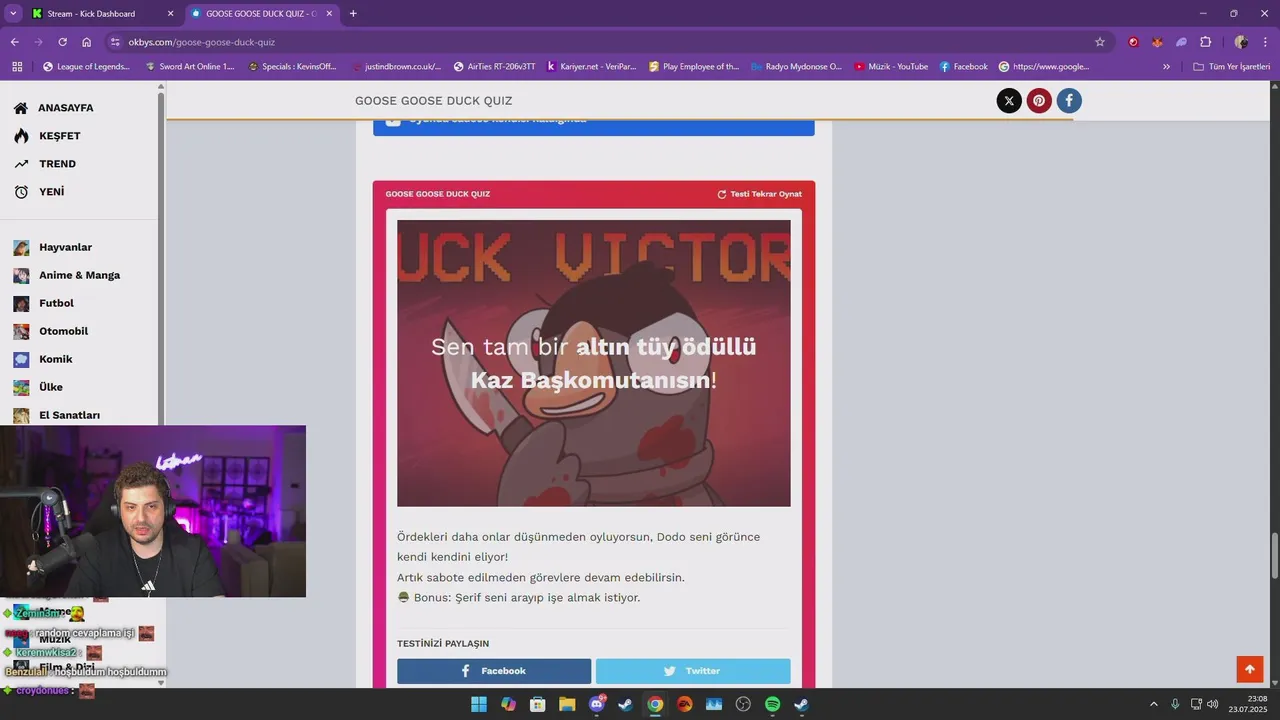
Task: Click Testi Tekrar Oynat to replay quiz
Action: tap(759, 194)
